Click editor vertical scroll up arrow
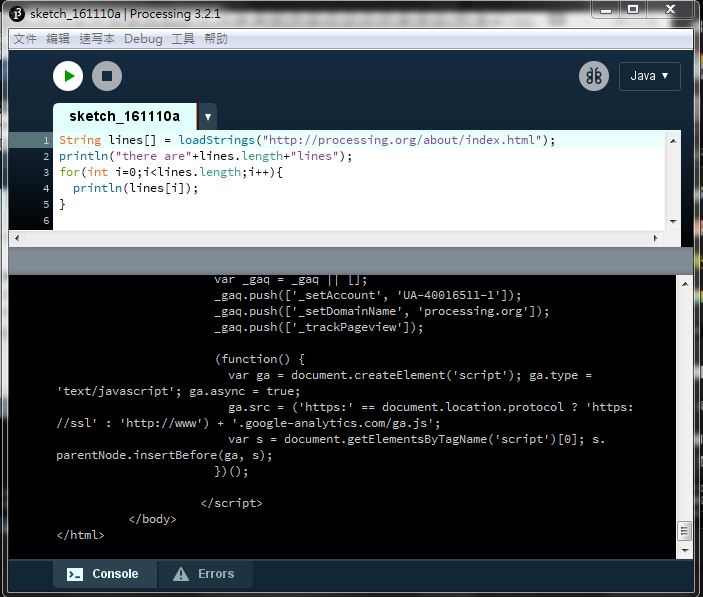 [673, 141]
